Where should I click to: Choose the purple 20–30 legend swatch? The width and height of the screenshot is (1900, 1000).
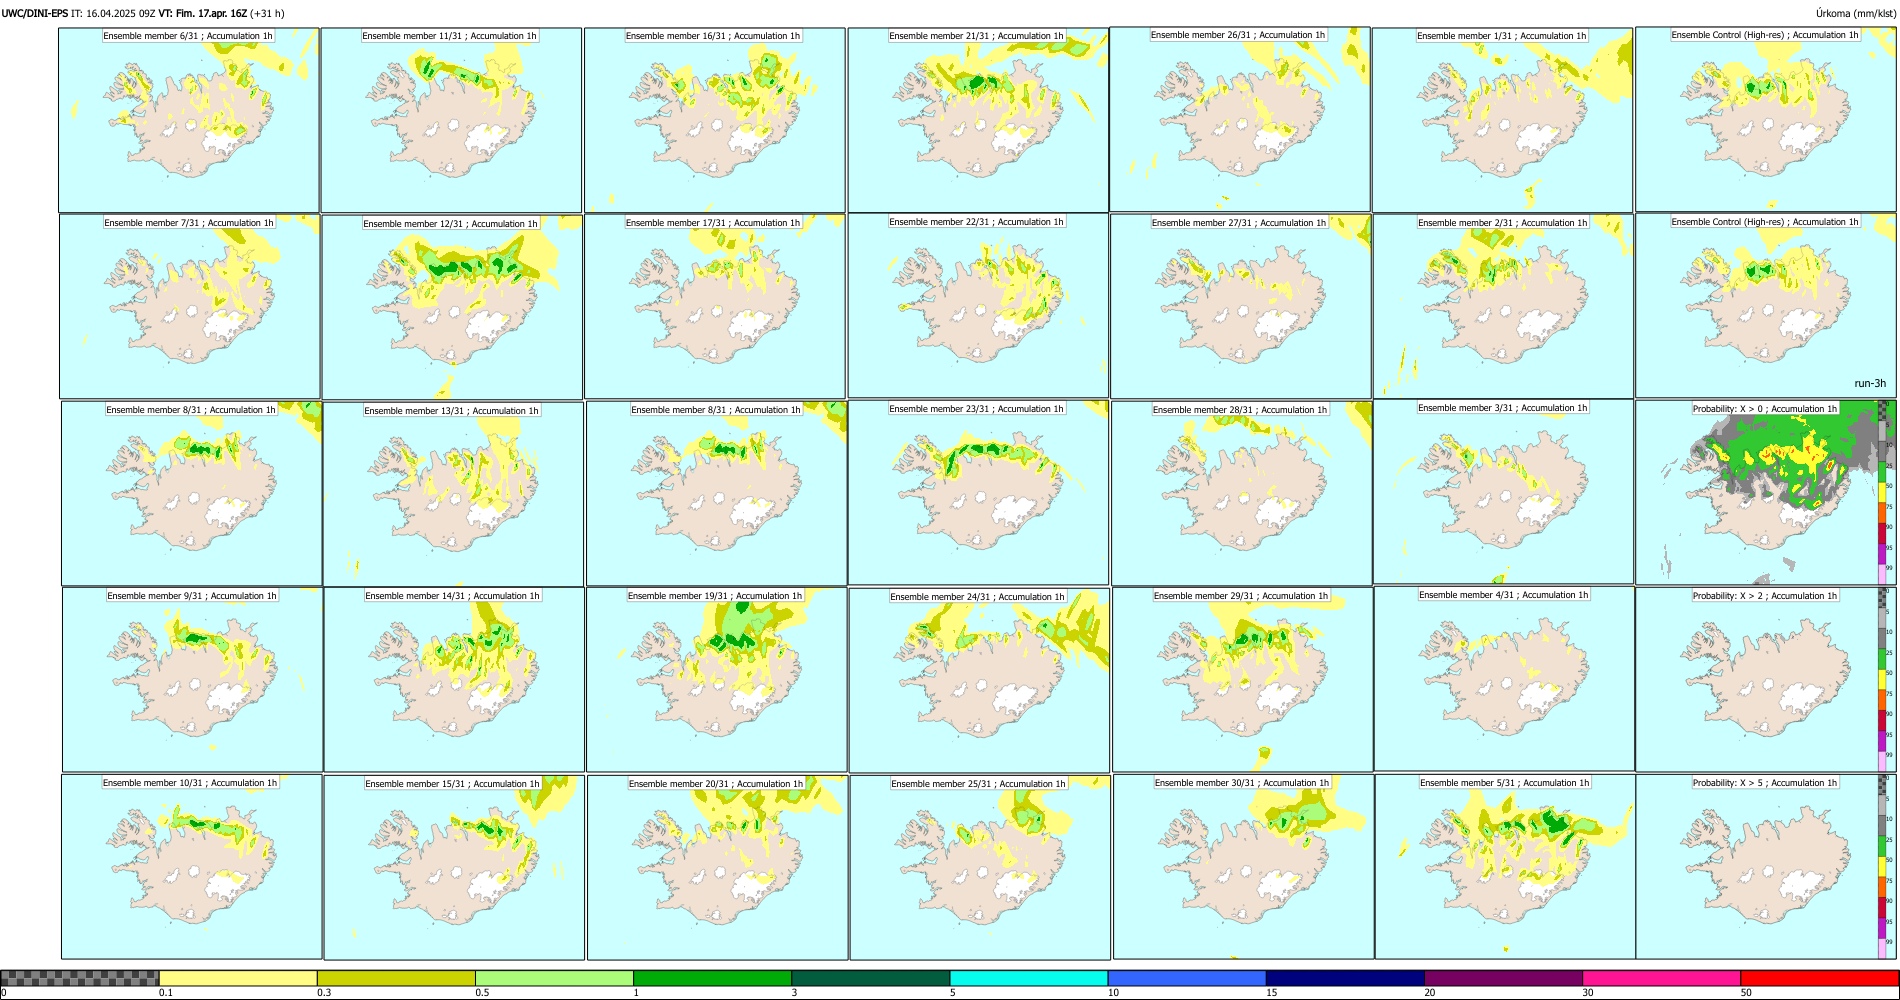(x=1503, y=978)
